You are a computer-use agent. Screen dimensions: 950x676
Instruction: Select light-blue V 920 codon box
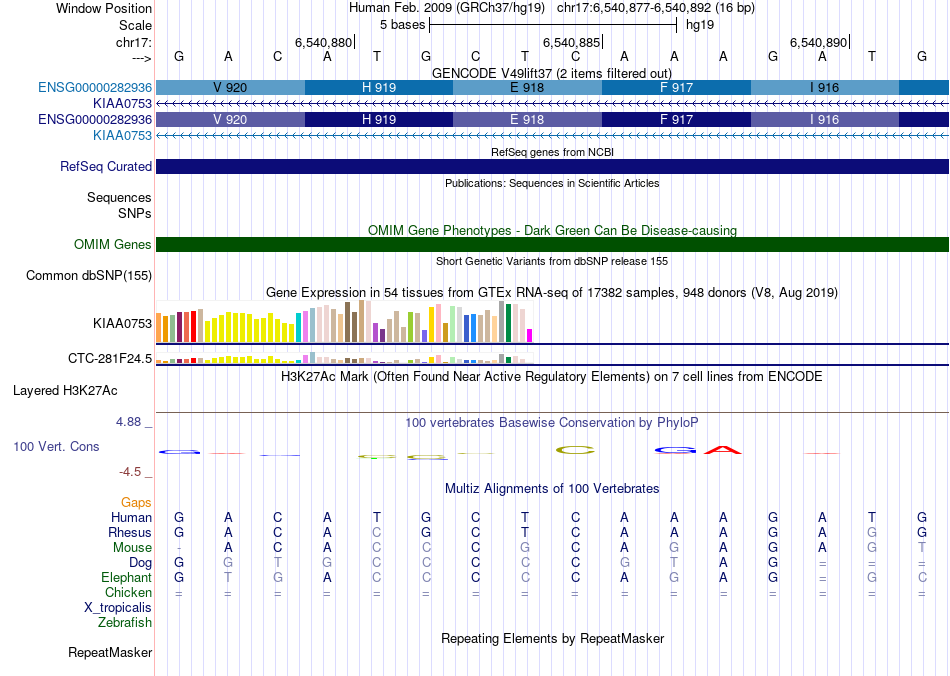click(x=230, y=87)
